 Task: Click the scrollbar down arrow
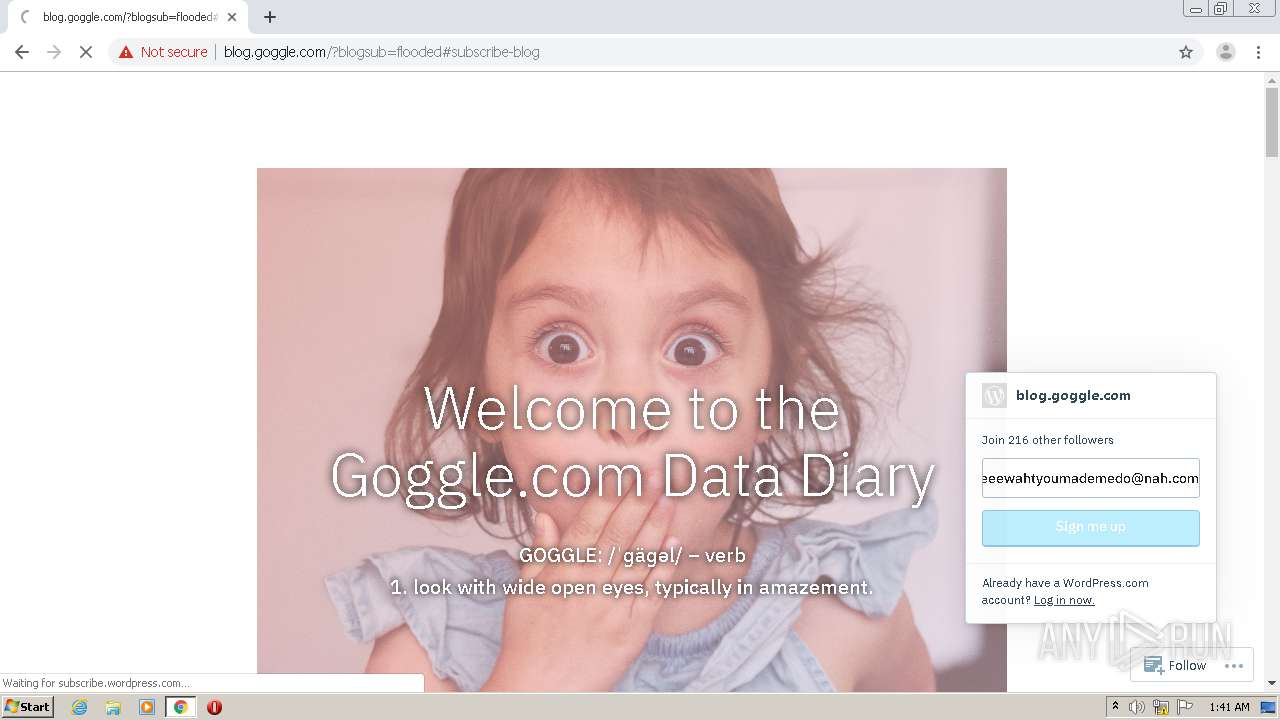pos(1272,683)
